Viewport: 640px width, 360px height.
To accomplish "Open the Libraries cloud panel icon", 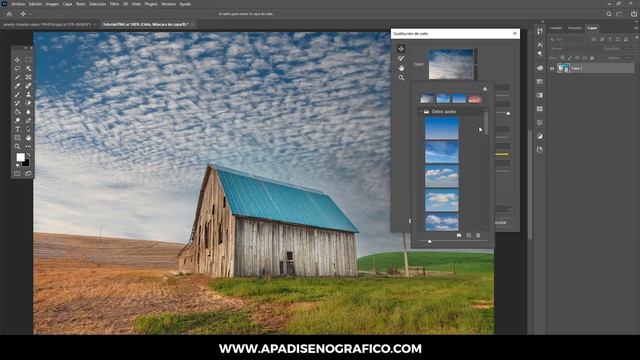I will point(540,68).
